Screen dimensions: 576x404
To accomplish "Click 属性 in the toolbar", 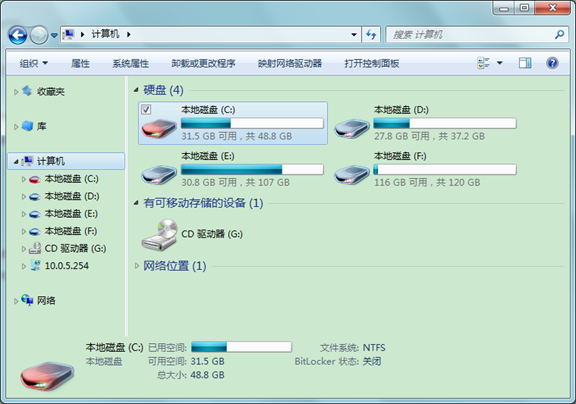I will tap(80, 64).
